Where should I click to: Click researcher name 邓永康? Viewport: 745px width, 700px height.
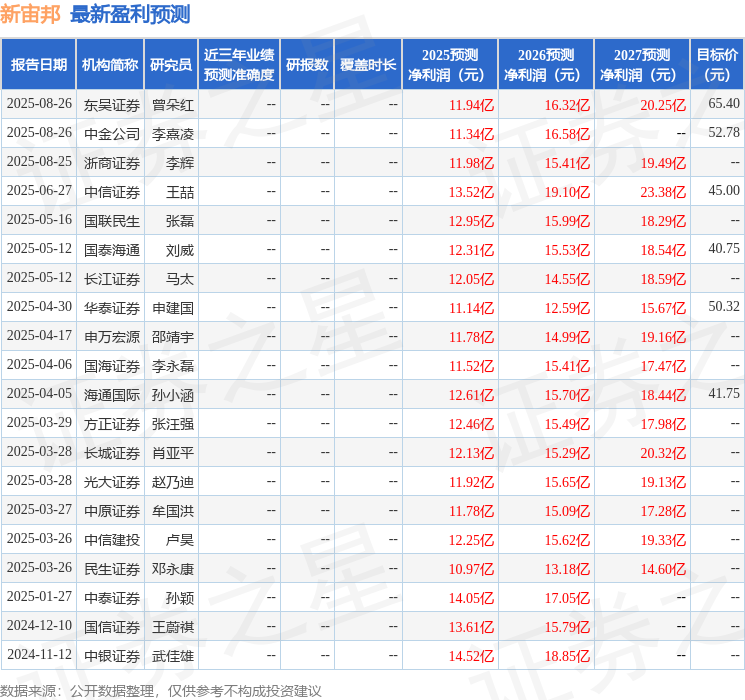tap(173, 569)
